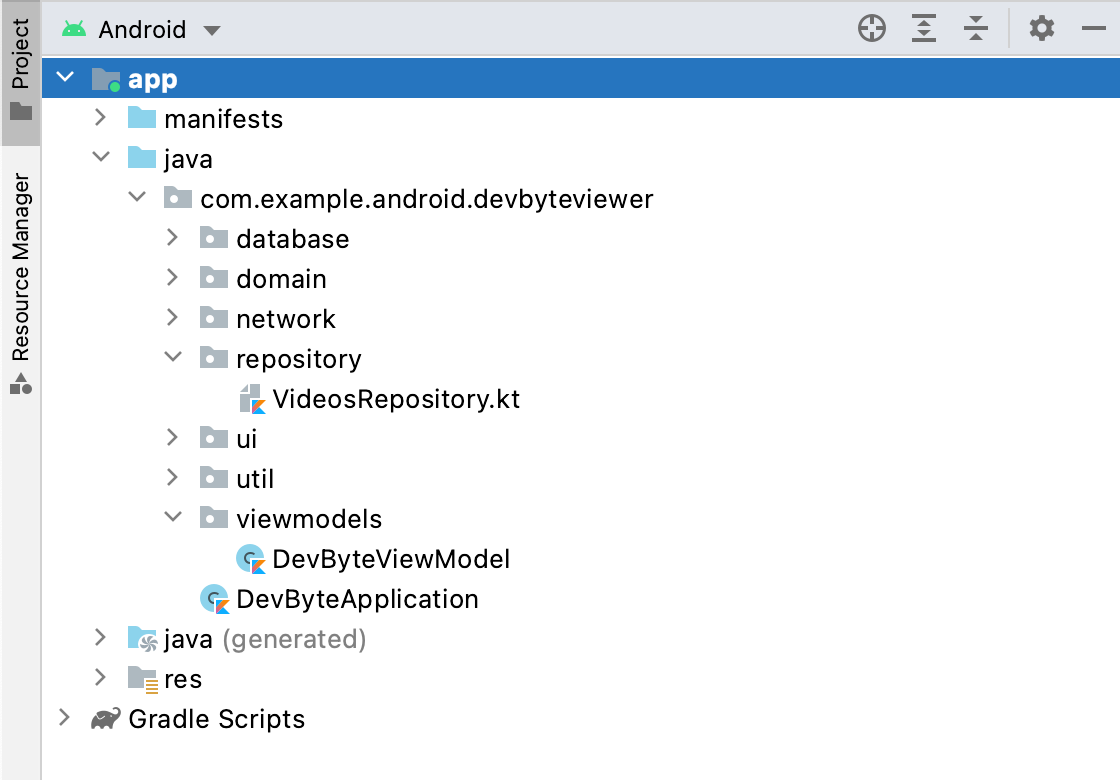This screenshot has width=1120, height=780.
Task: Click the Kotlin file icon of VideosRepository.kt
Action: pos(251,398)
